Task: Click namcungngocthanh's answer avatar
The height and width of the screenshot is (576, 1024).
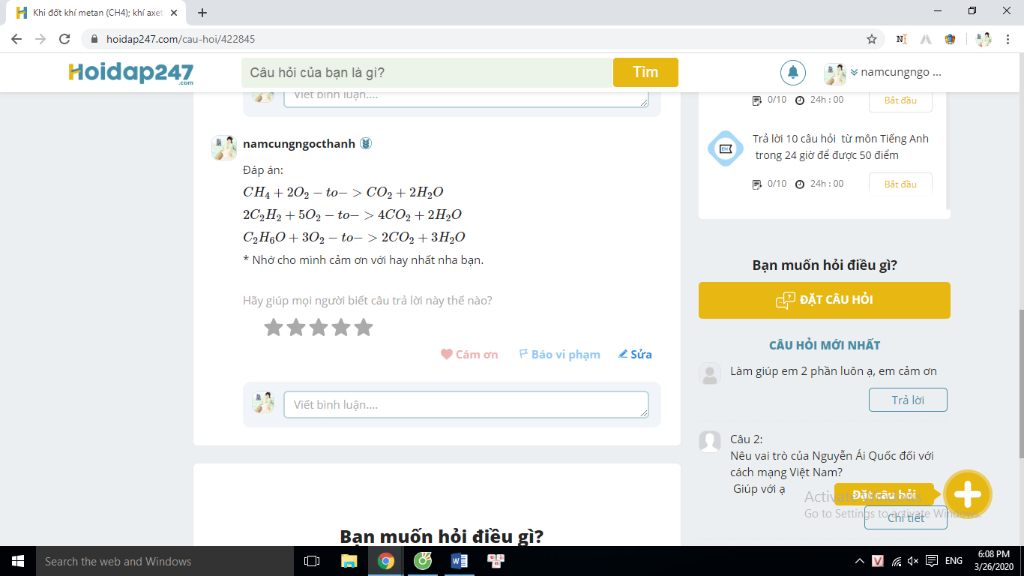Action: (224, 148)
